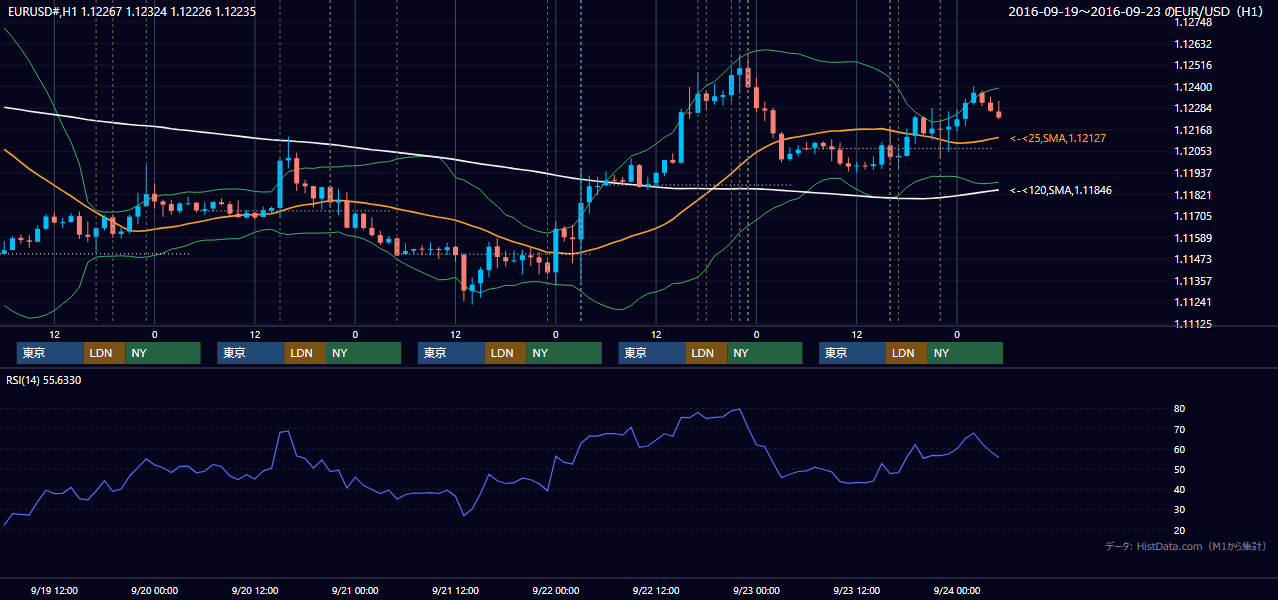Click RSI scale value 60
Screen dimensions: 1278x600
[1180, 449]
